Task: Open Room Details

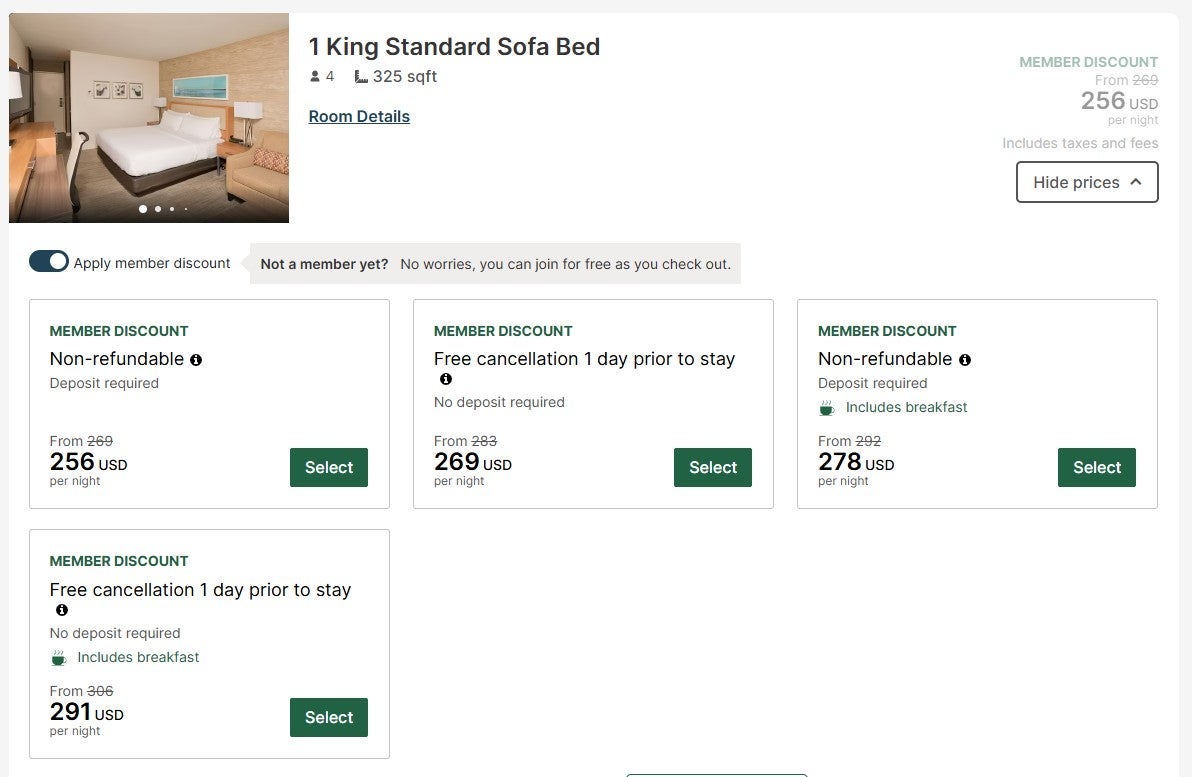Action: pos(358,116)
